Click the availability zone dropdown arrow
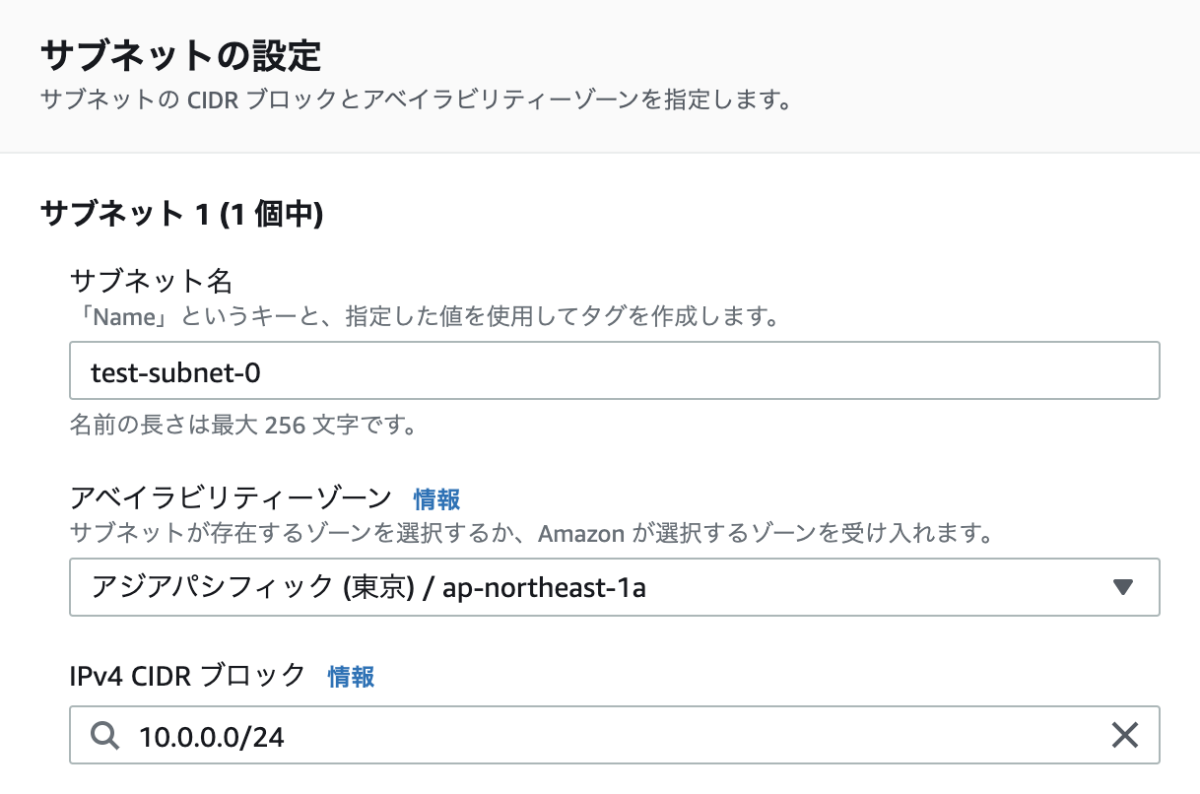The height and width of the screenshot is (794, 1200). tap(1123, 587)
